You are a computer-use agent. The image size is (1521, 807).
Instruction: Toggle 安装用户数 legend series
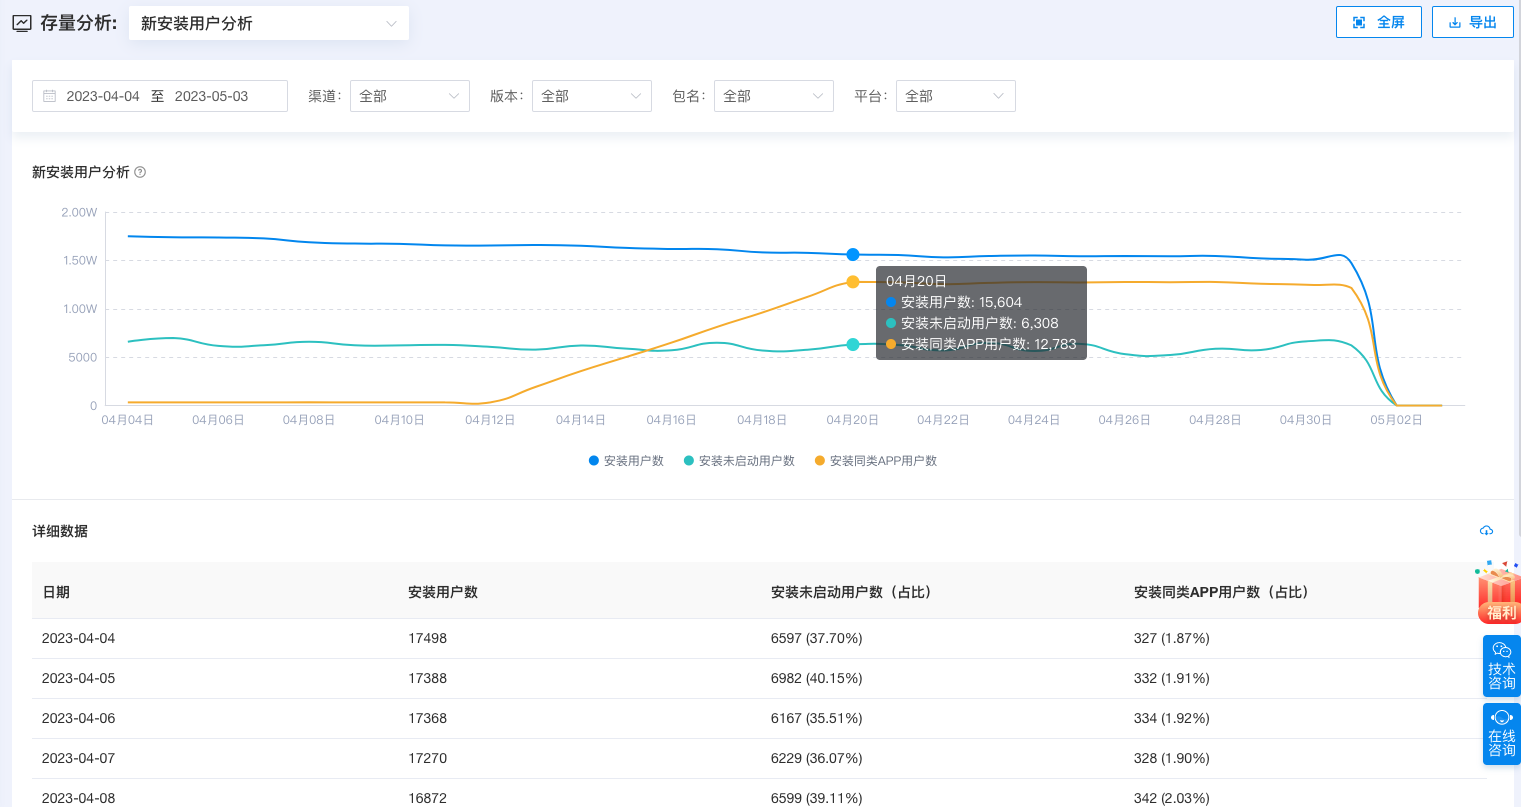[626, 461]
